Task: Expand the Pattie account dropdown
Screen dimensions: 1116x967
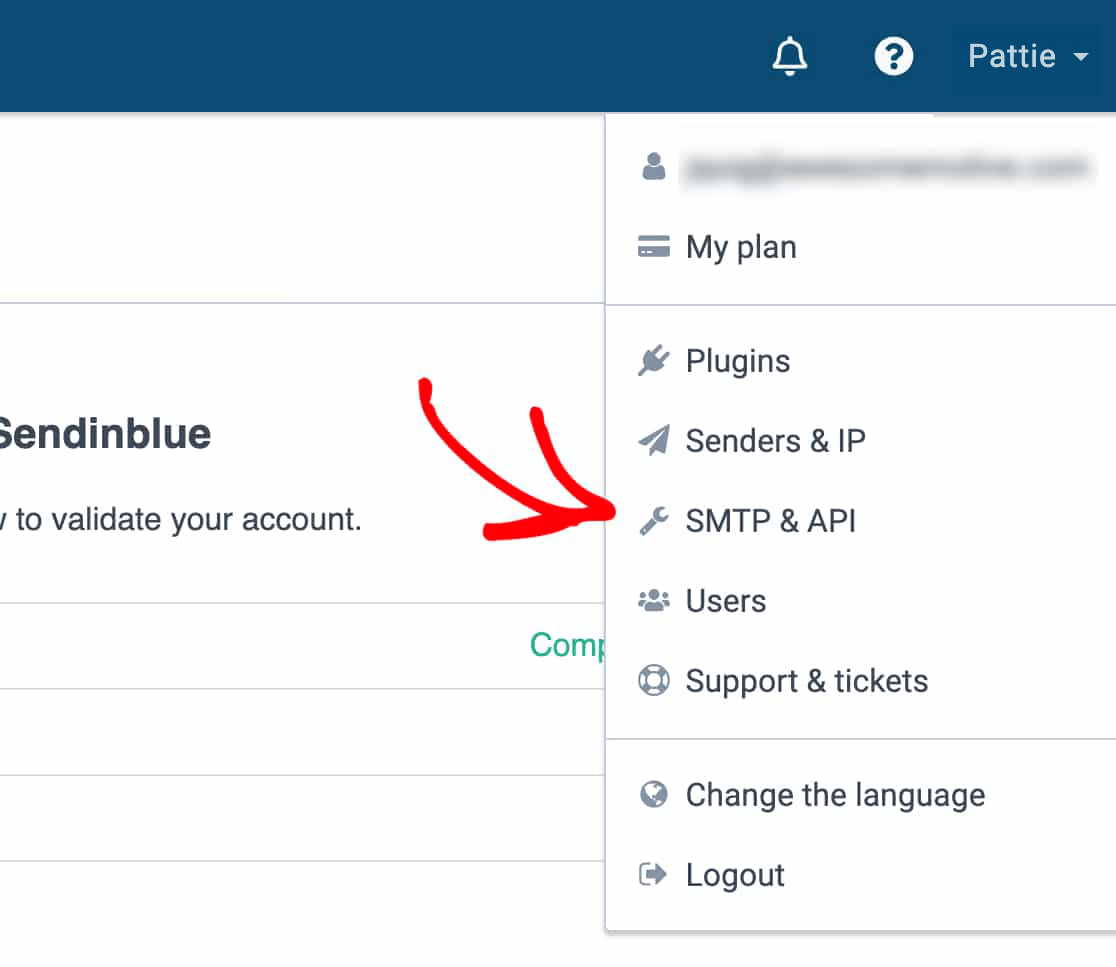Action: [1012, 56]
